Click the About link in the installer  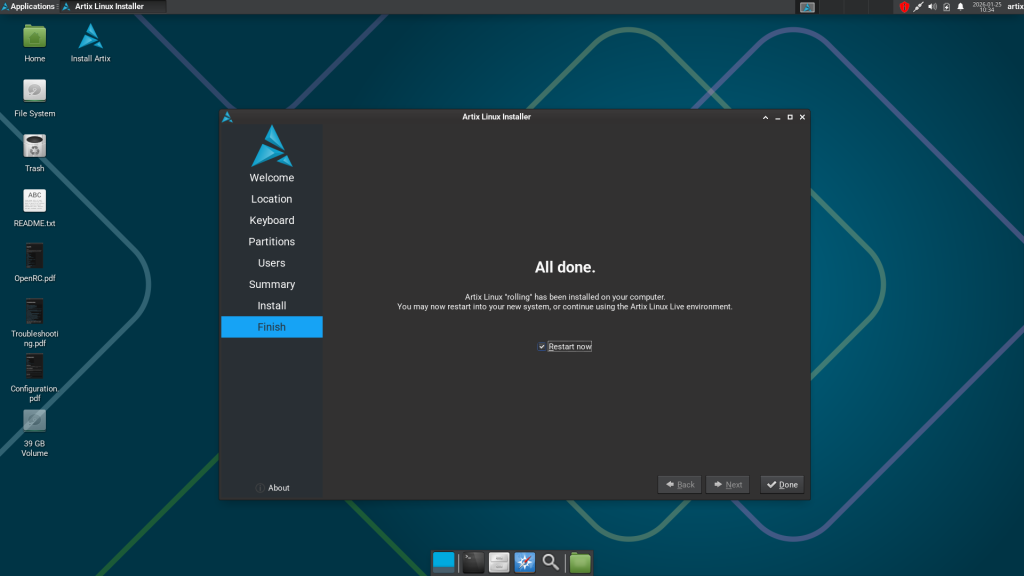coord(272,488)
